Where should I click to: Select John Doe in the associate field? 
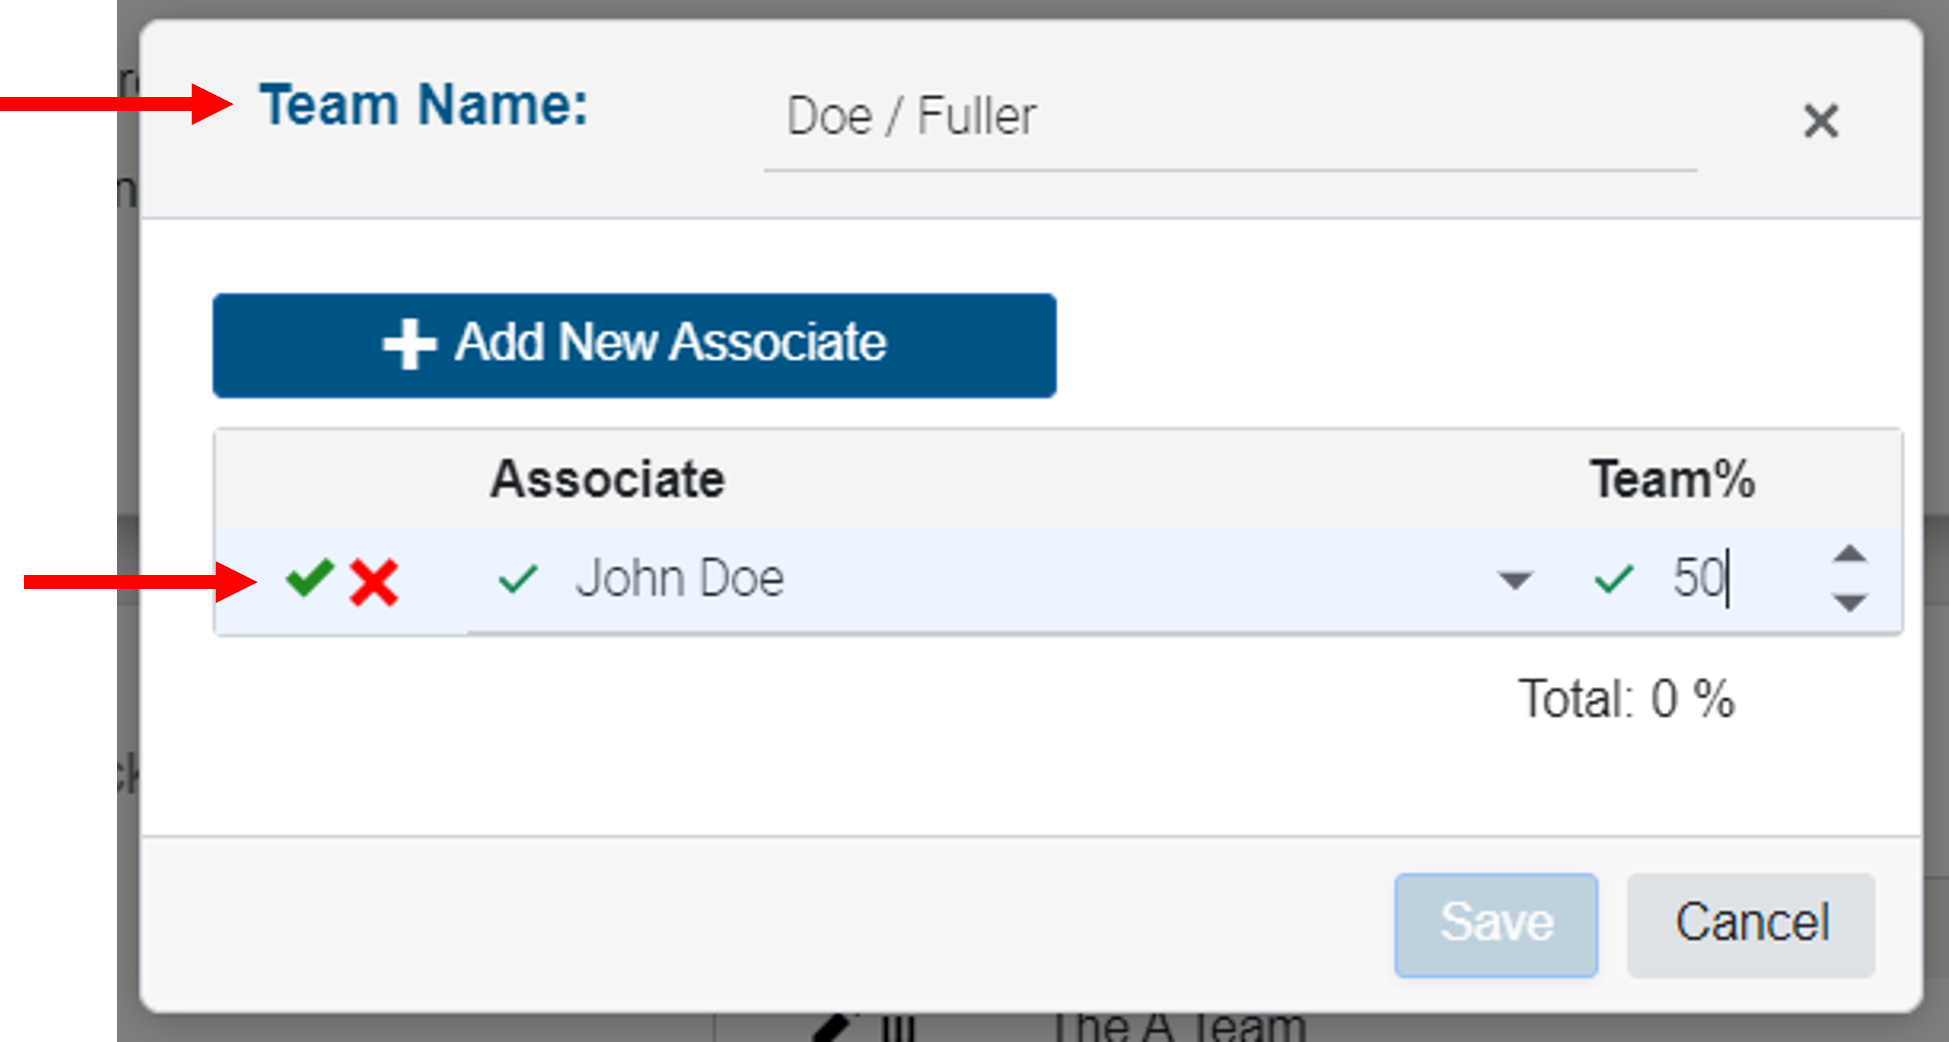[x=681, y=578]
